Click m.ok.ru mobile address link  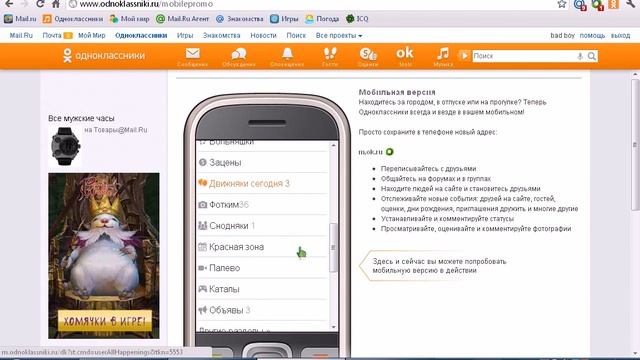pyautogui.click(x=371, y=152)
